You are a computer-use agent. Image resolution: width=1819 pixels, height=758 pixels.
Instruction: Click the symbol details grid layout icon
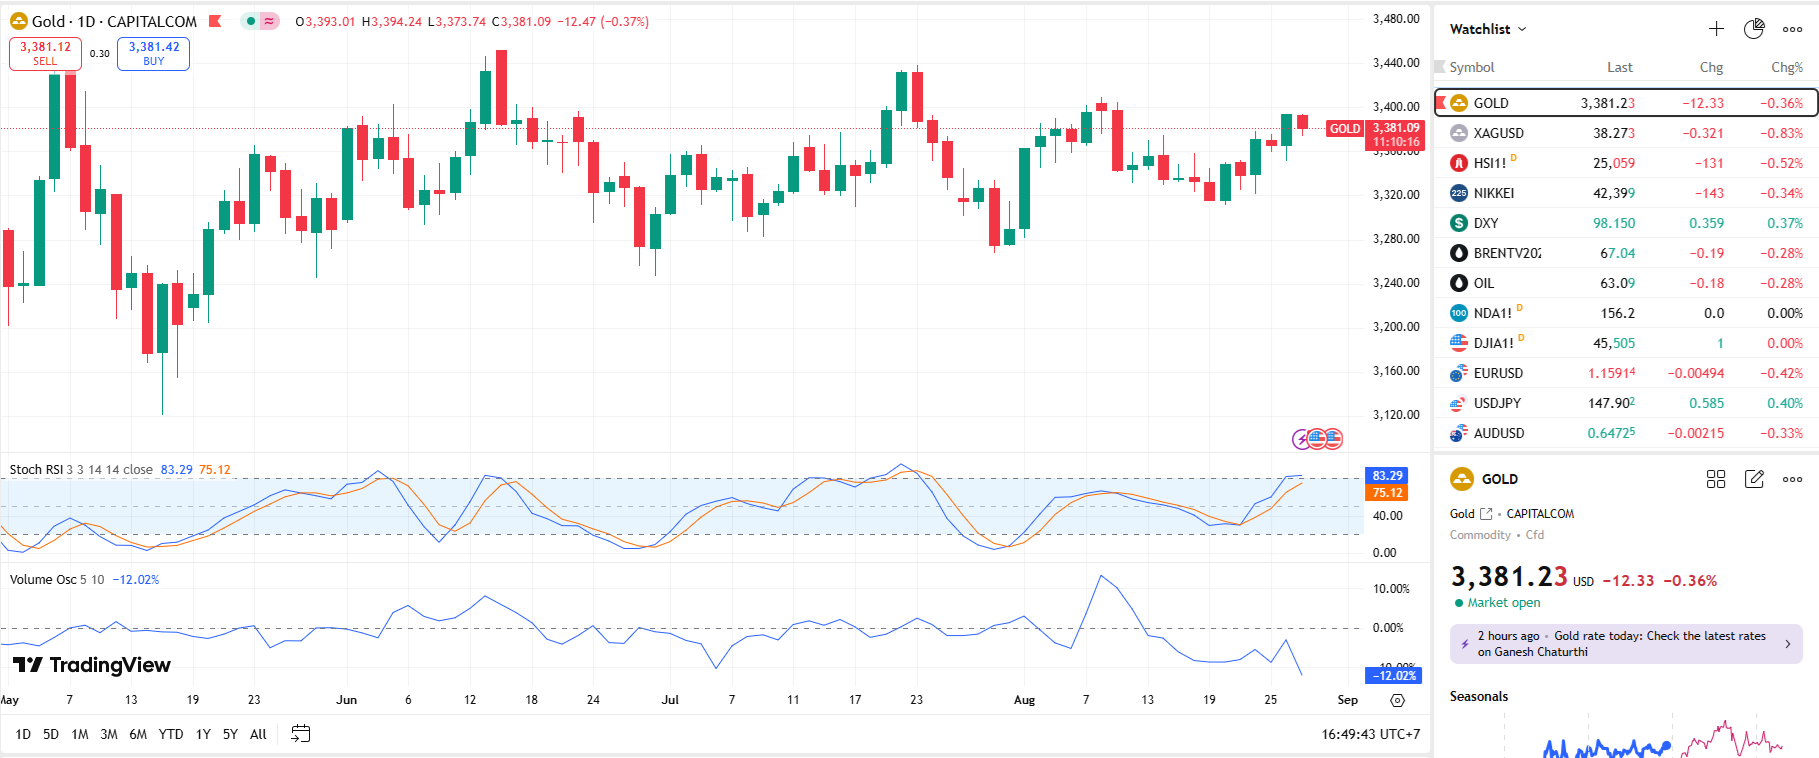pyautogui.click(x=1716, y=479)
